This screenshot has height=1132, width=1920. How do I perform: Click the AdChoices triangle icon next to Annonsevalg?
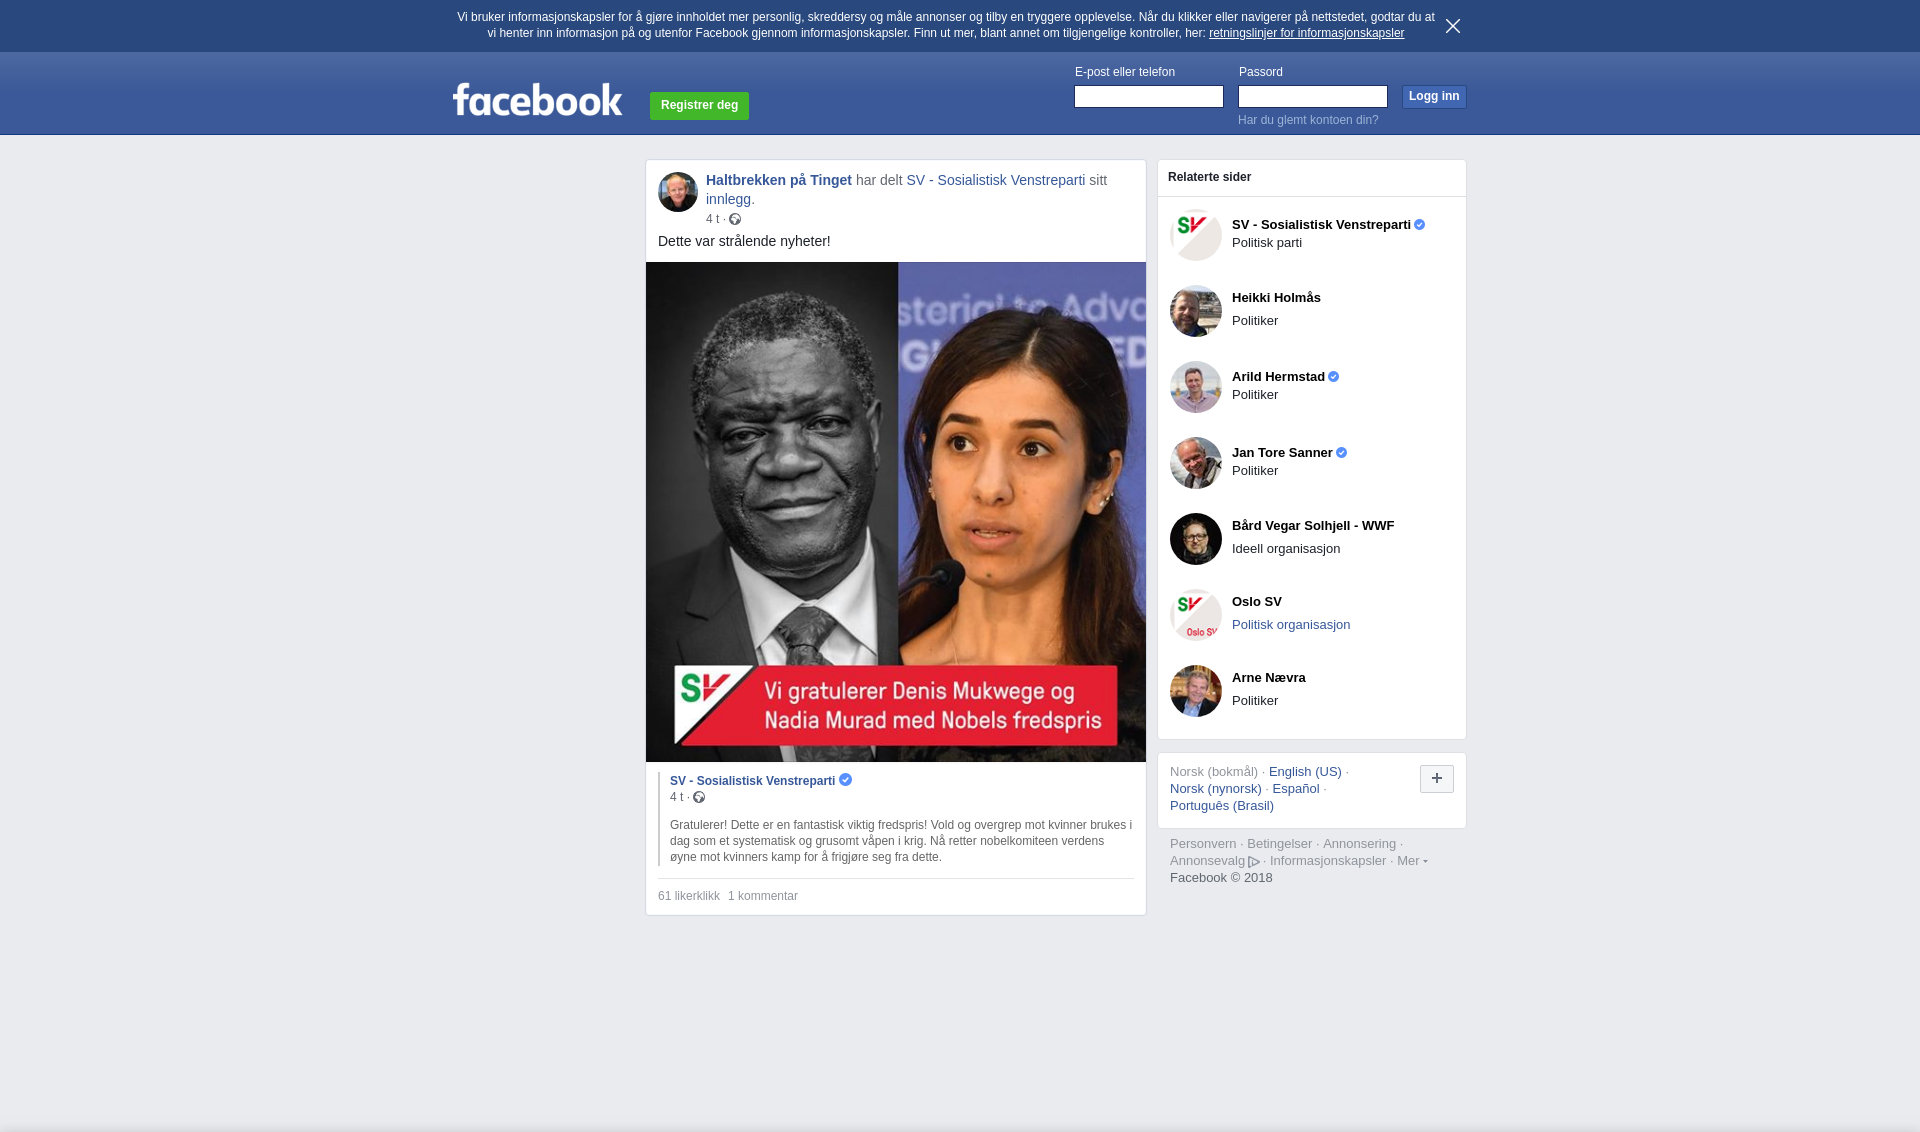point(1254,862)
